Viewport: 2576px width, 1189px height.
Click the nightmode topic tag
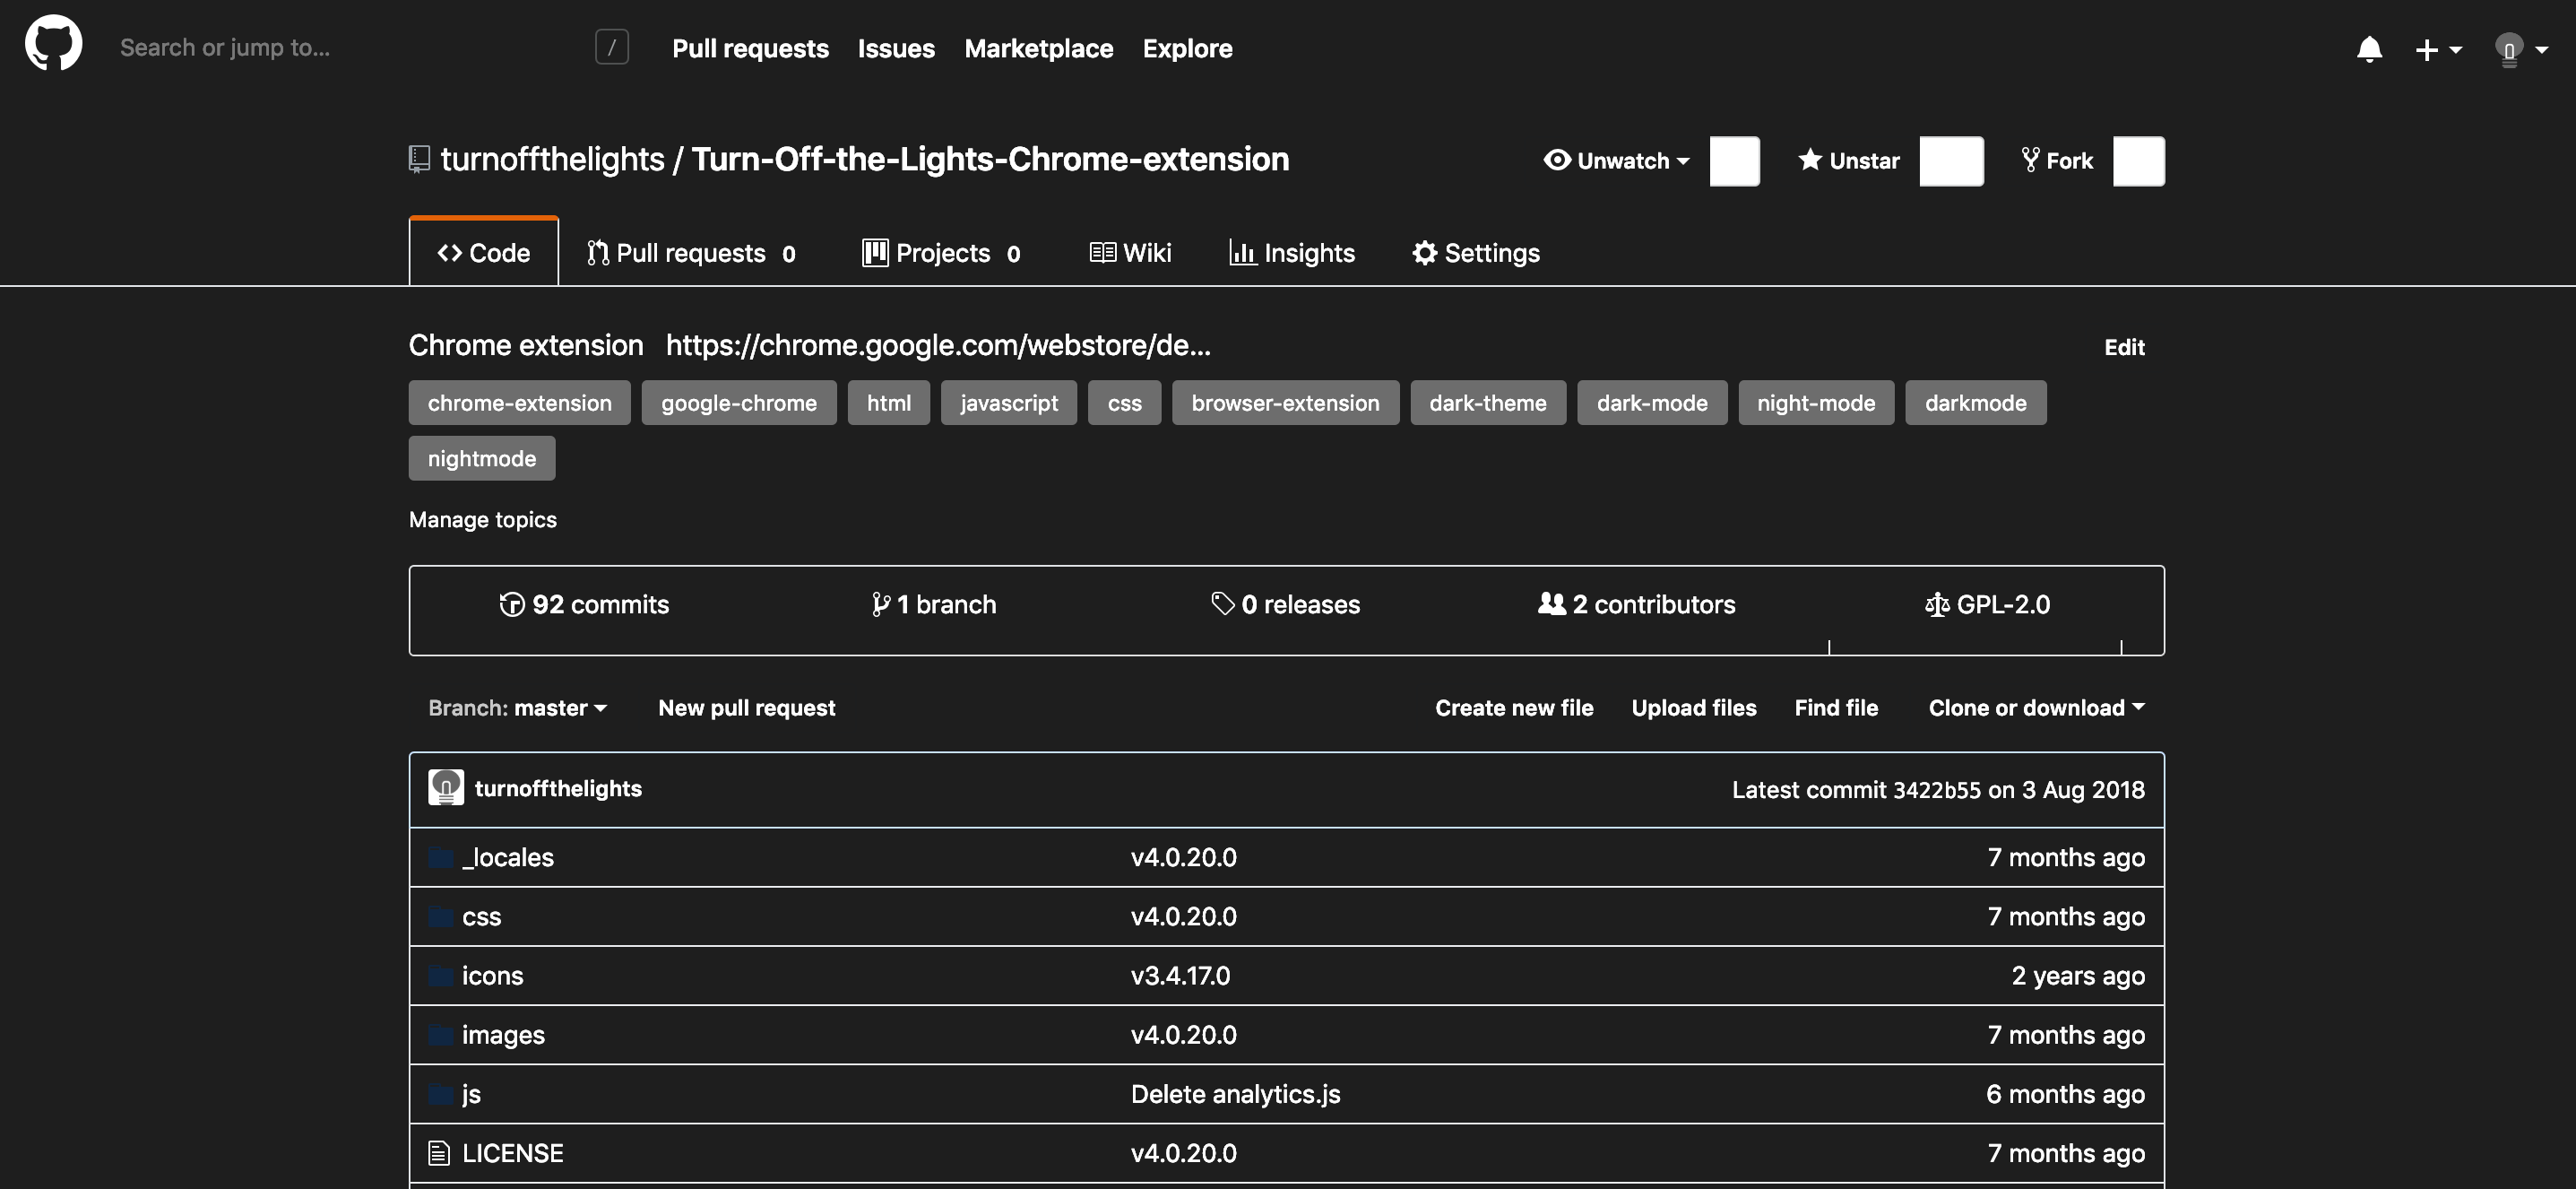(x=482, y=458)
